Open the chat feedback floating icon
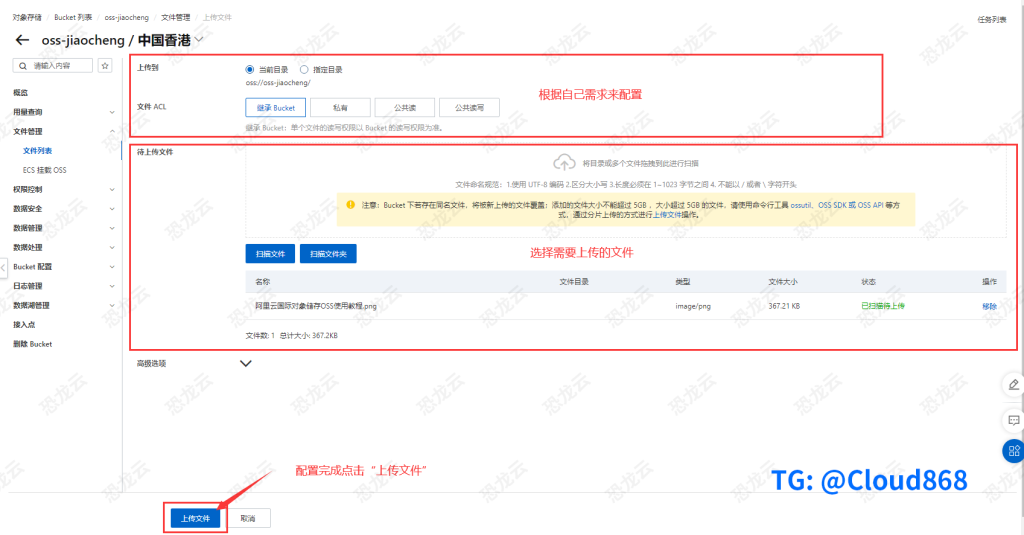Image resolution: width=1024 pixels, height=535 pixels. pyautogui.click(x=1014, y=420)
